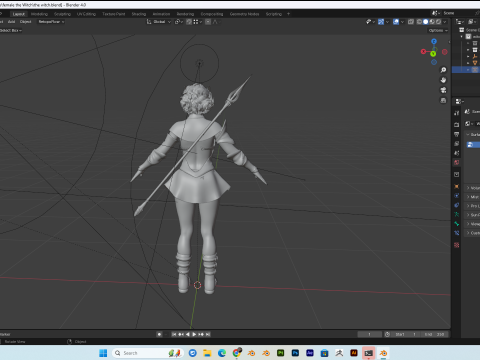Click zoom magnifier icon in viewport
480x360 pixels.
[443, 70]
